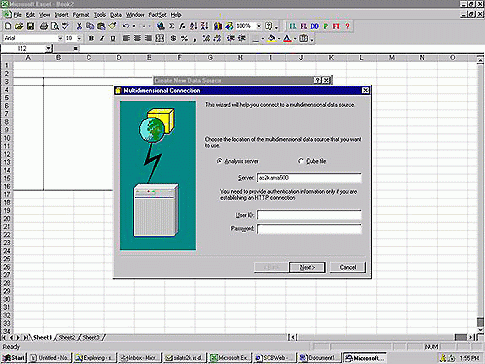Open the File menu
485x364 pixels.
(17, 15)
